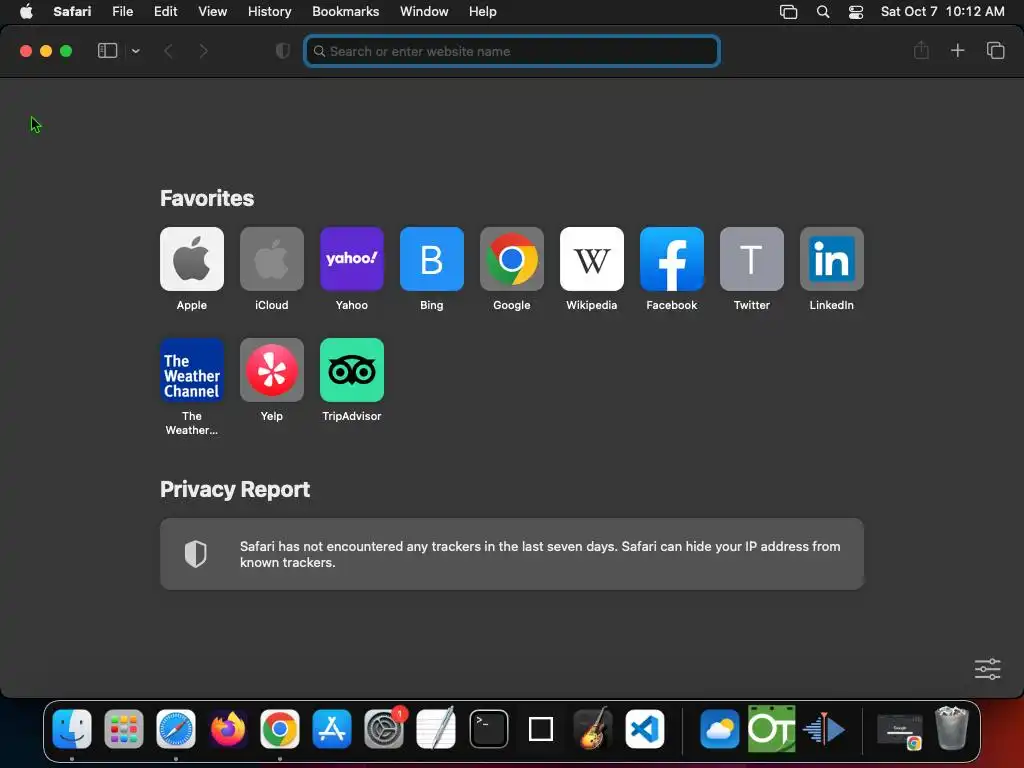Open System Settings from the Dock
This screenshot has height=768, width=1024.
point(384,728)
